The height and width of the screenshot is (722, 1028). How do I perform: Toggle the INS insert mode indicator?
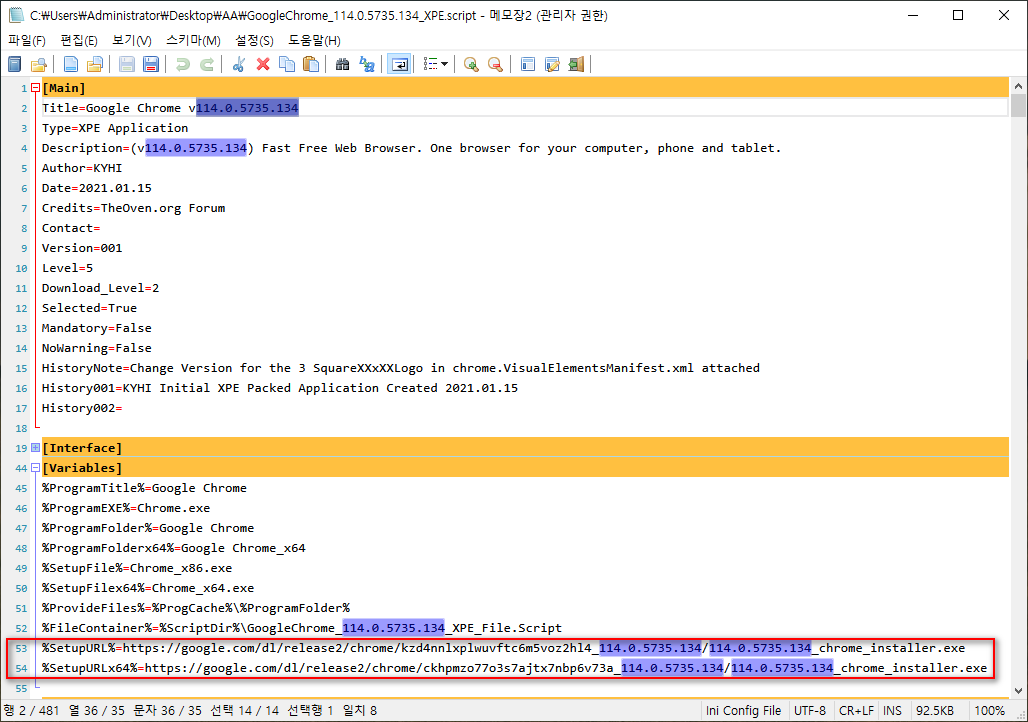[892, 710]
